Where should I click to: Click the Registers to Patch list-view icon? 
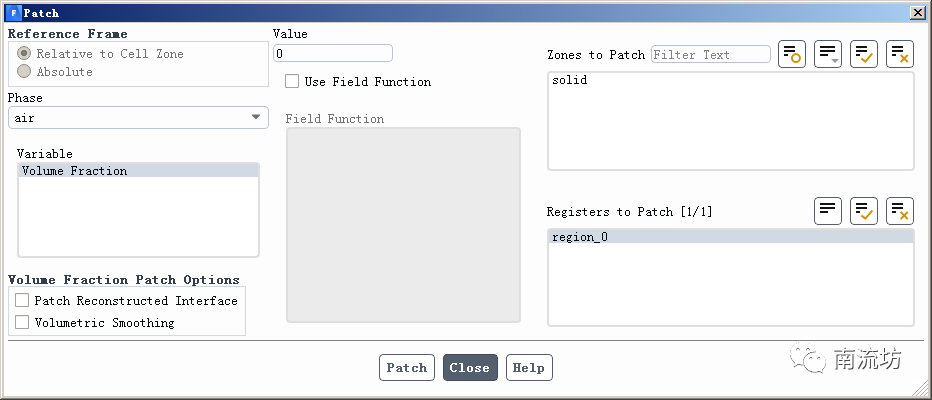pos(828,211)
